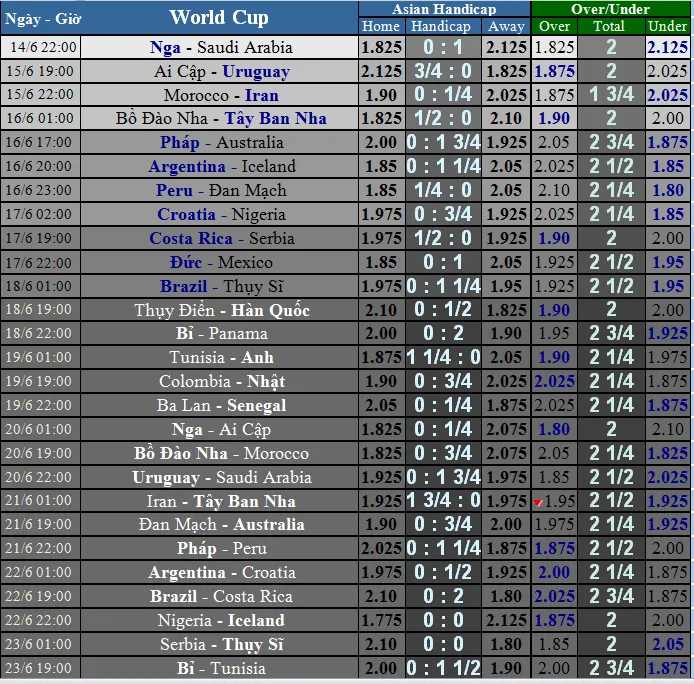The image size is (694, 684).
Task: Open the Nga - Saudi Arabia match
Action: pyautogui.click(x=221, y=47)
